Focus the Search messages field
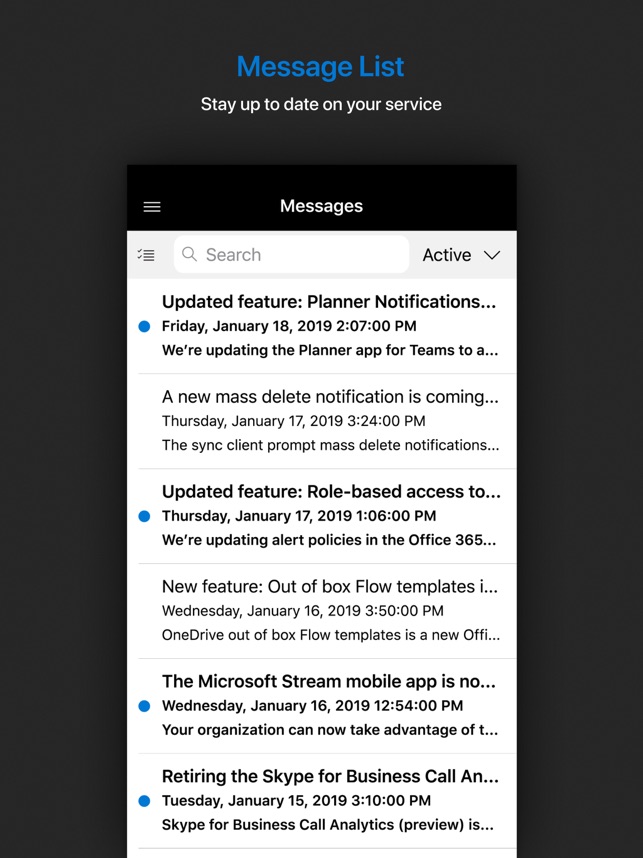 (x=291, y=254)
